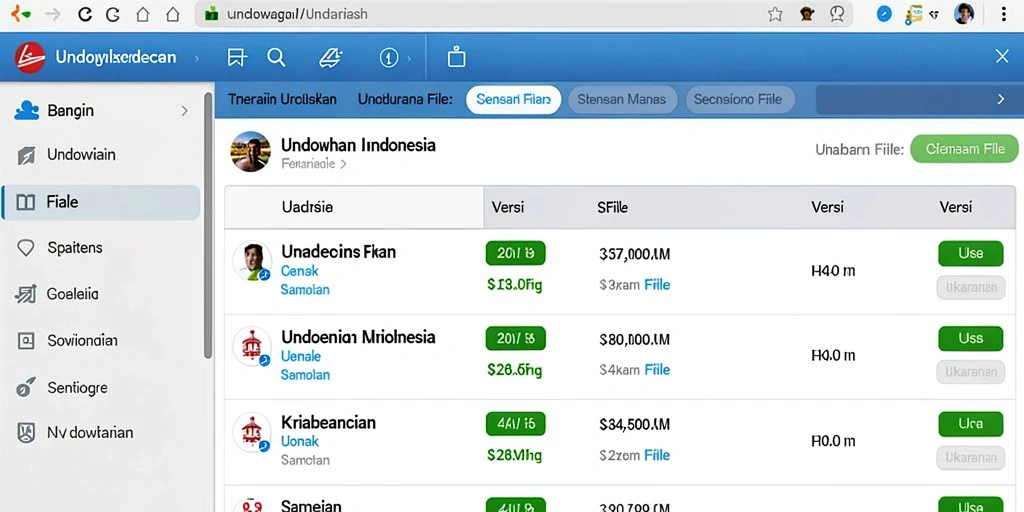Click the green Clemaam File button
Screen dimensions: 1024x512
coord(965,149)
